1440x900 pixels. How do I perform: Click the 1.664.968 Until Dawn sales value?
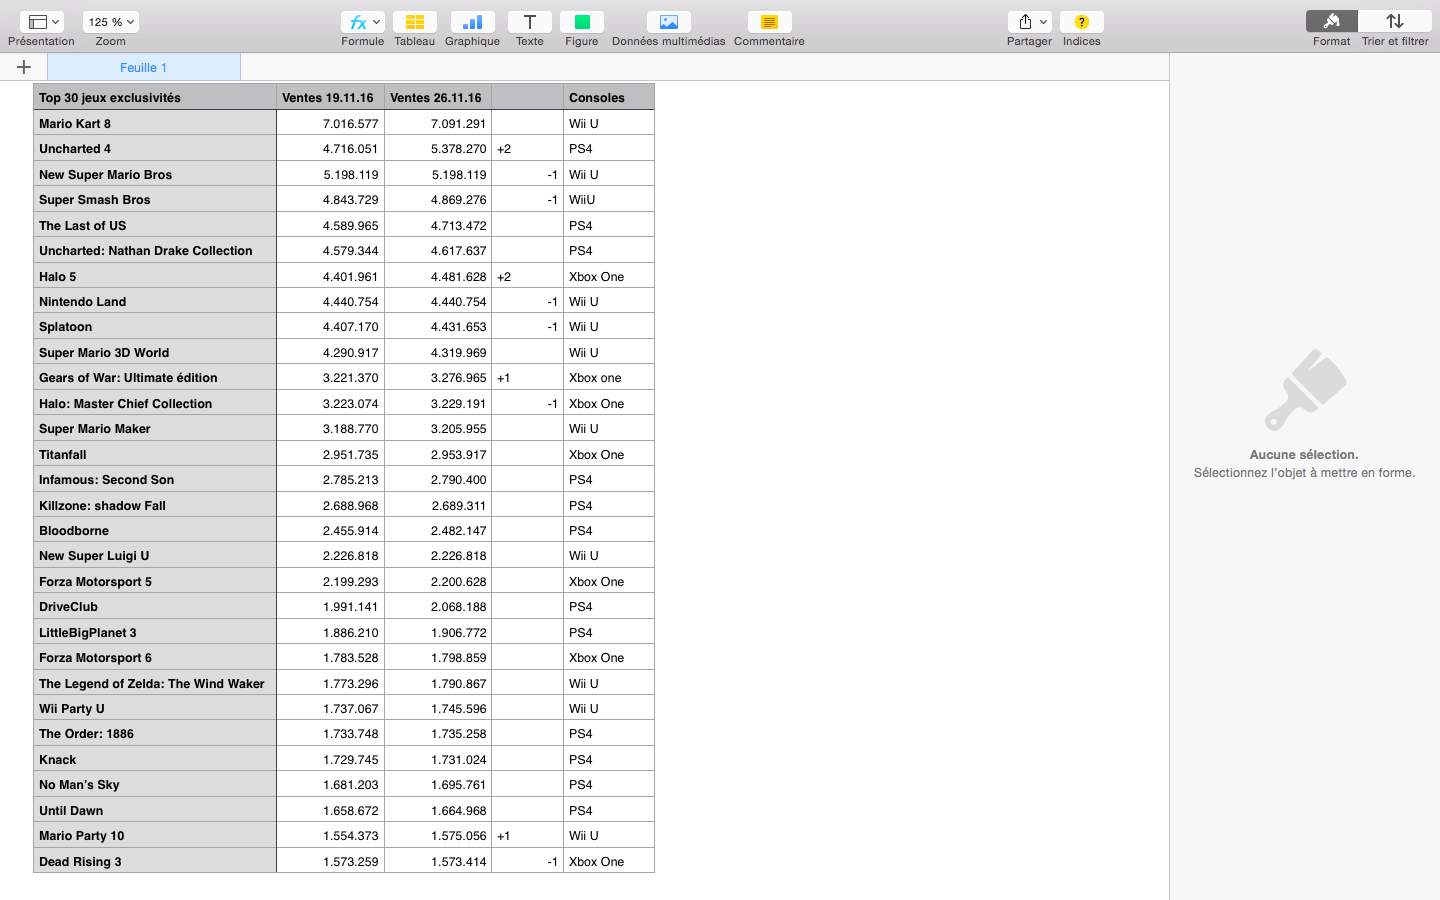click(438, 810)
